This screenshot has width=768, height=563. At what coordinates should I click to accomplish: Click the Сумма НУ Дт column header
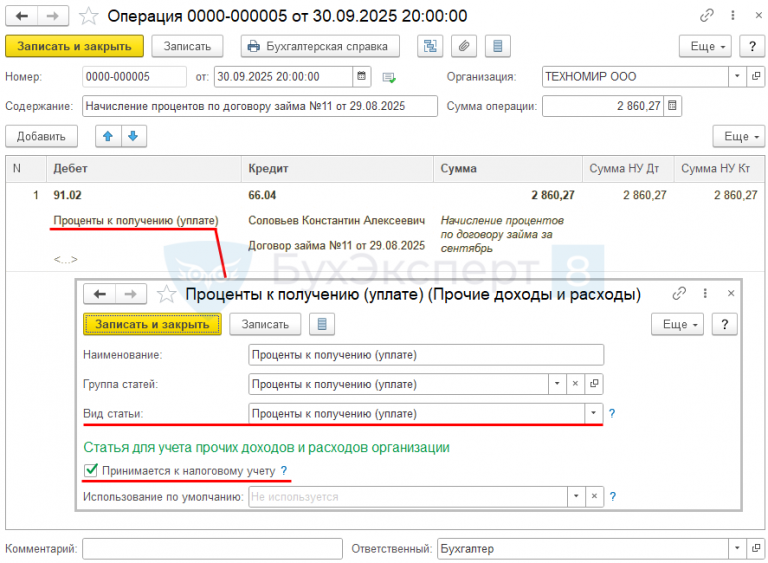628,169
